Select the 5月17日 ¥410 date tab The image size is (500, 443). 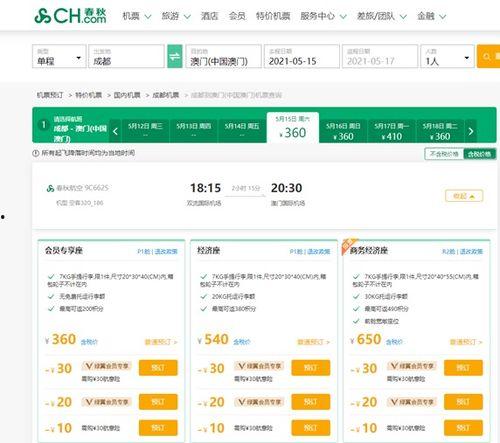coord(391,131)
